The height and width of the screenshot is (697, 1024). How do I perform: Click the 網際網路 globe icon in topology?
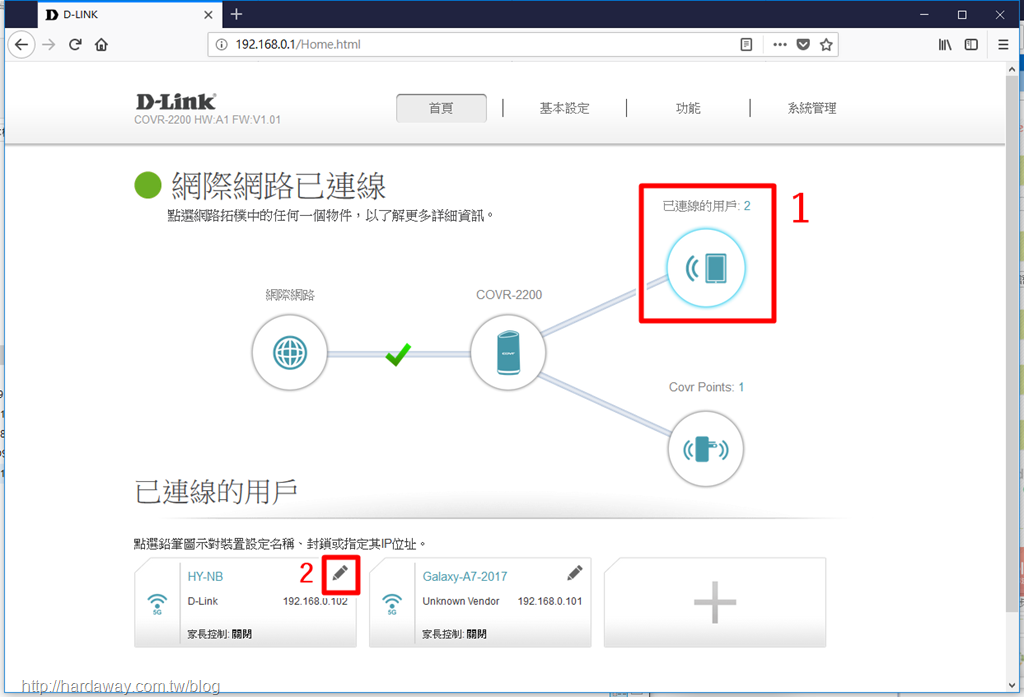click(289, 352)
